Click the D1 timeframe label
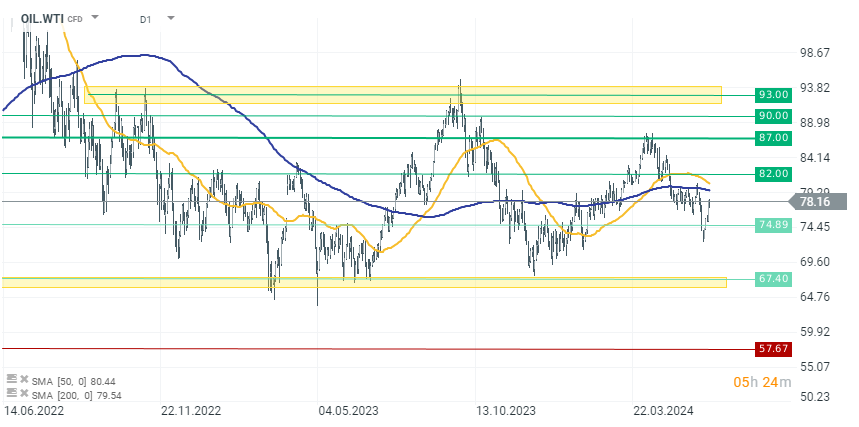859x427 pixels. coord(145,19)
